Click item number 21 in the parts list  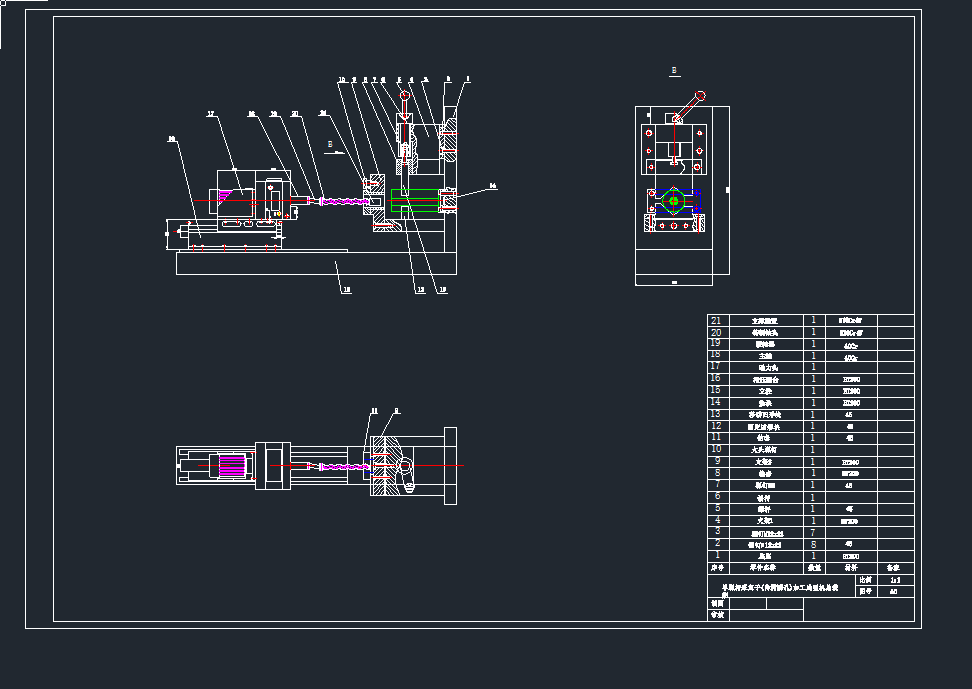(715, 320)
